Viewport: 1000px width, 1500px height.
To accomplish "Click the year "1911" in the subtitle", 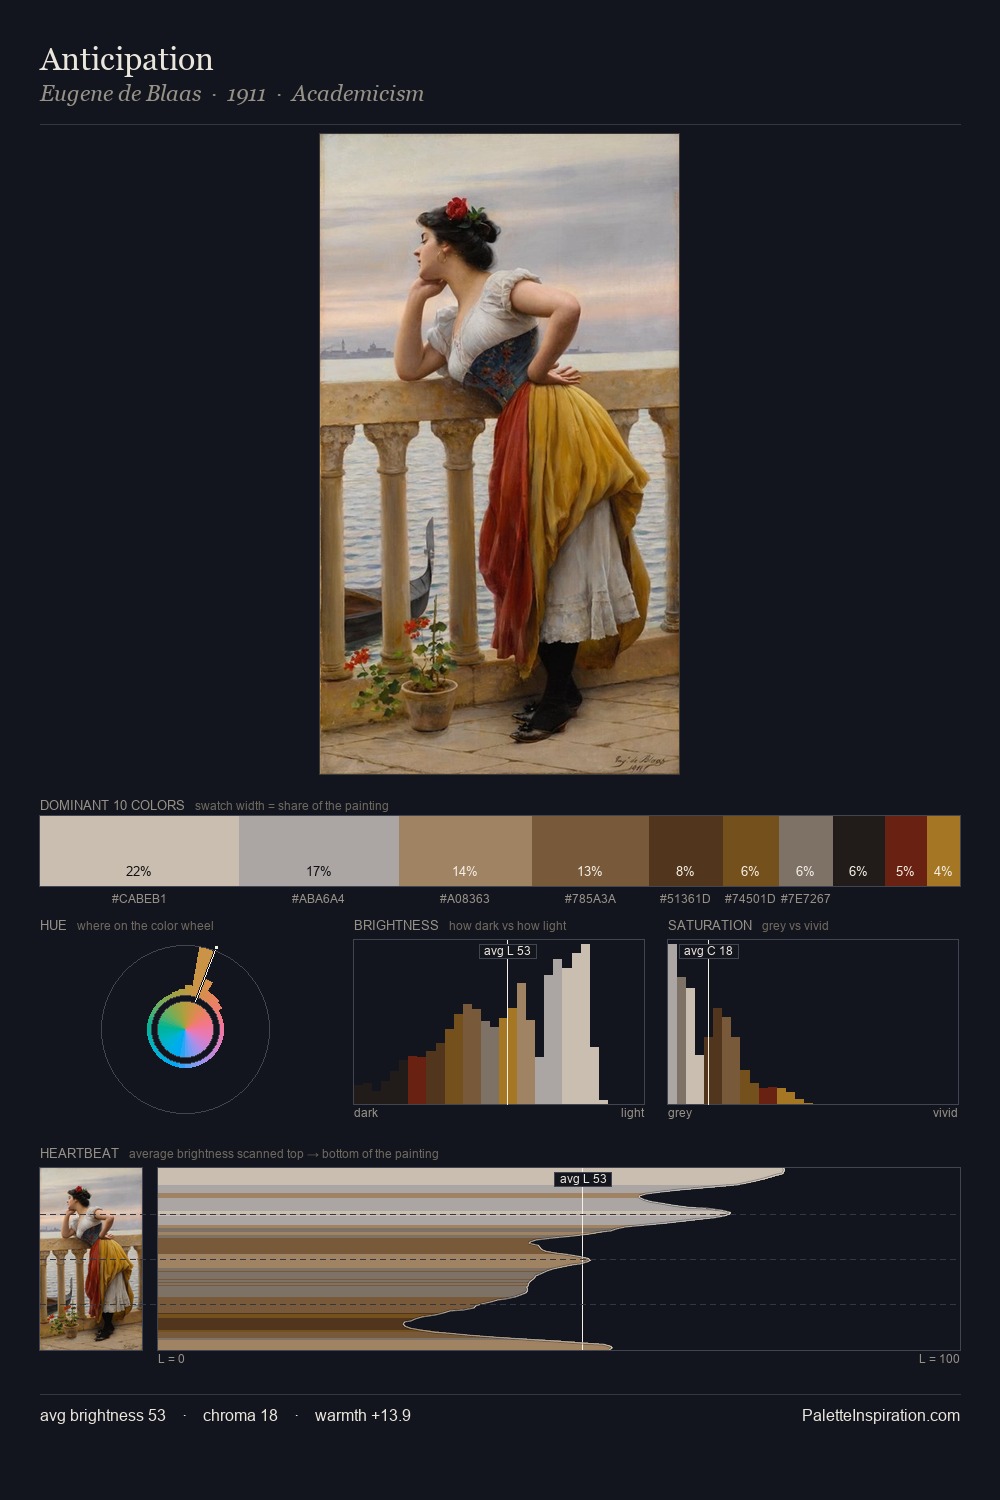I will [x=246, y=94].
